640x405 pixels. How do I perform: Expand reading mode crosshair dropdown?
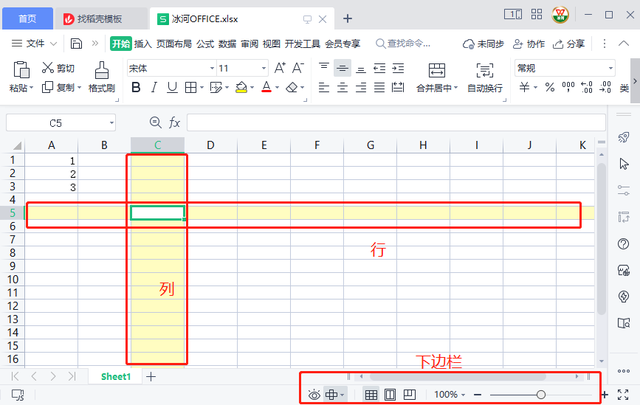pos(342,395)
